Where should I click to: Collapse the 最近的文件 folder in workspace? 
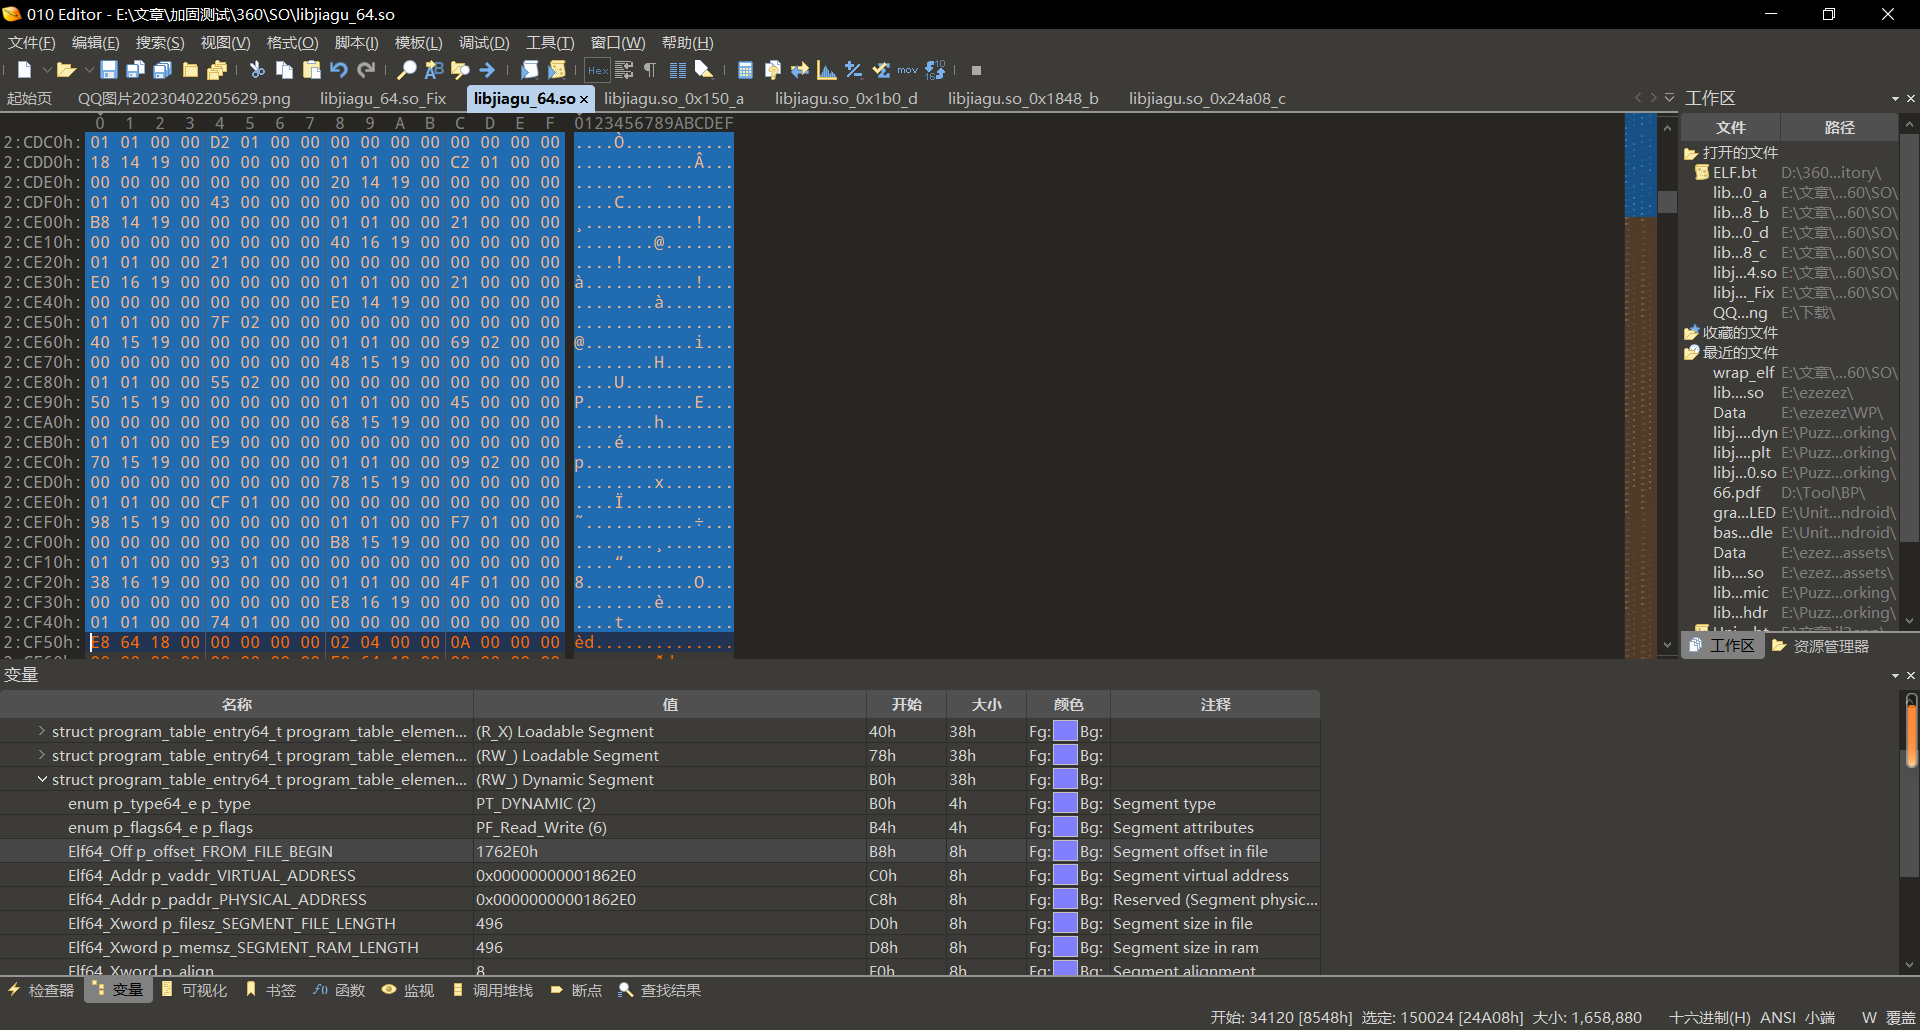tap(1691, 353)
